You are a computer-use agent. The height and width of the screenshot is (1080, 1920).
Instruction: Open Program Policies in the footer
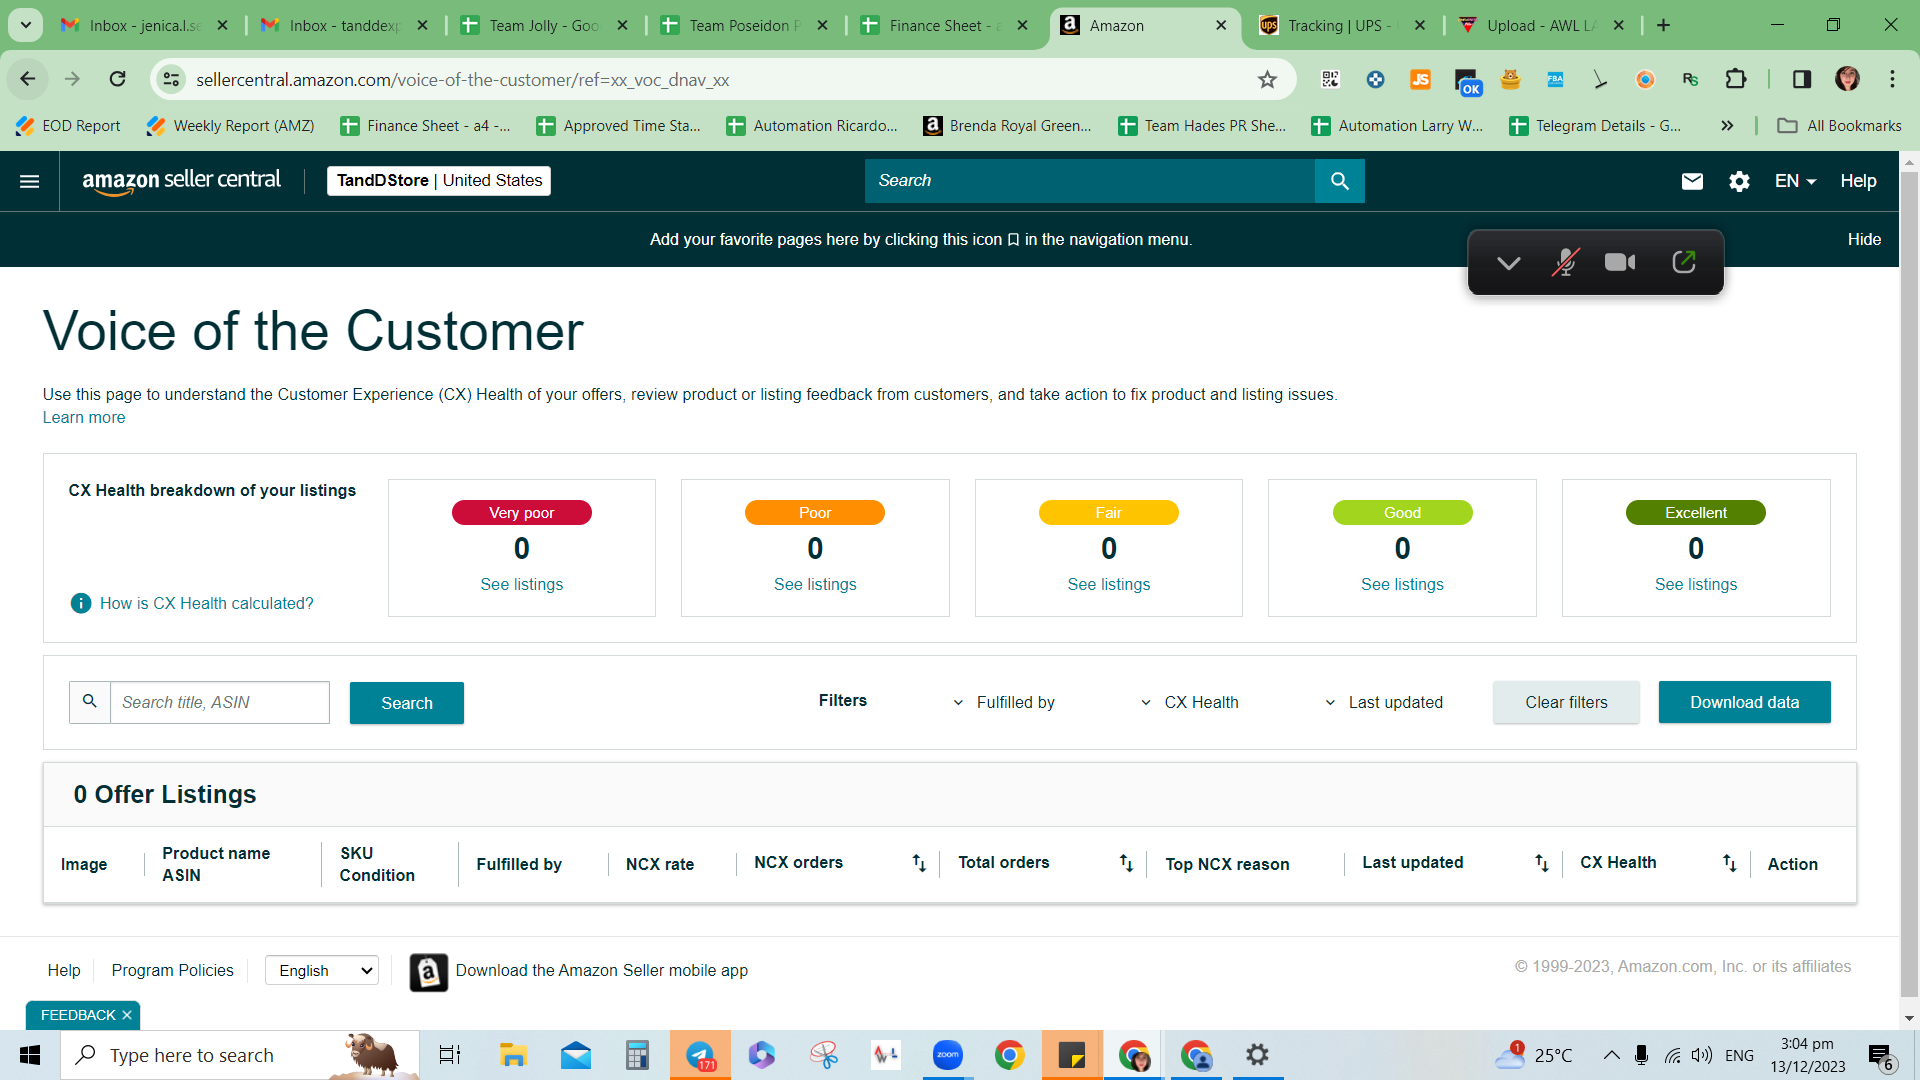[172, 970]
